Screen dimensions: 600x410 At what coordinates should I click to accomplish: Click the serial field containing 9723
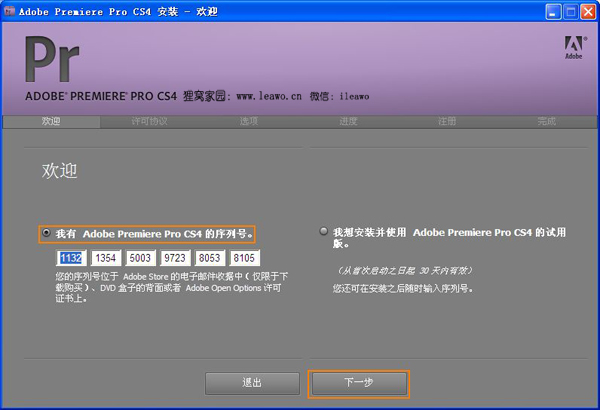click(x=175, y=258)
